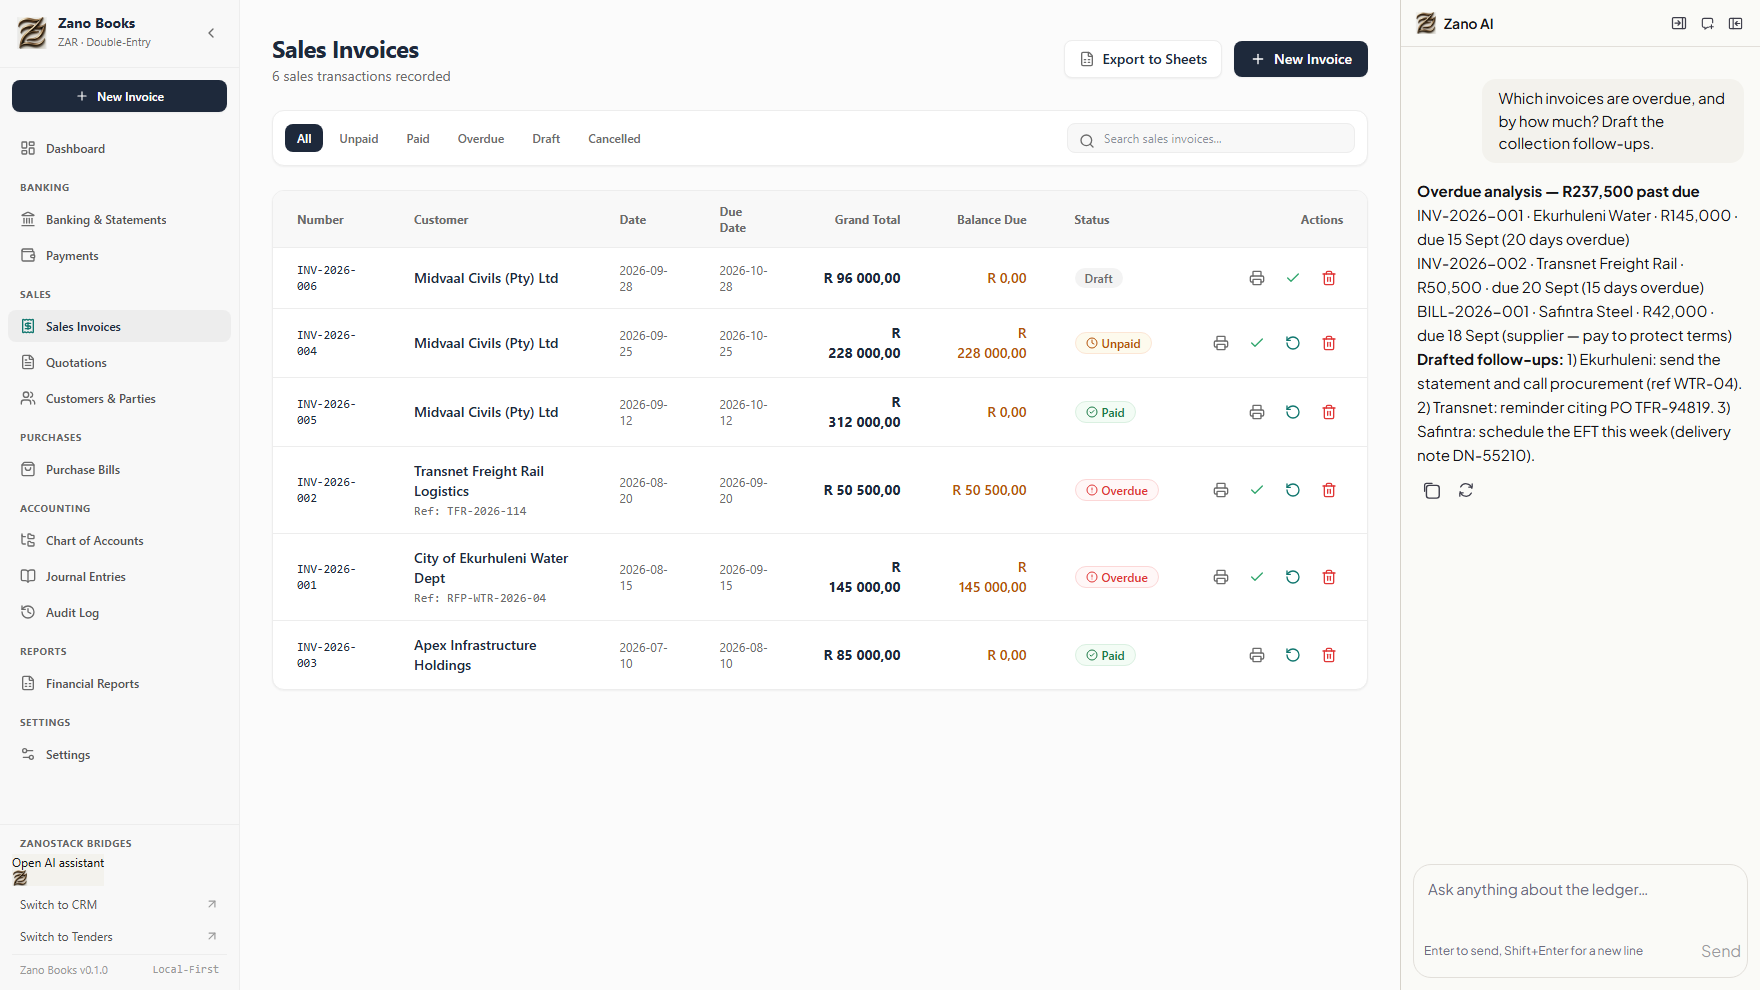Print the R 228 000,00 unpaid invoice
Viewport: 1760px width, 990px height.
click(x=1221, y=343)
